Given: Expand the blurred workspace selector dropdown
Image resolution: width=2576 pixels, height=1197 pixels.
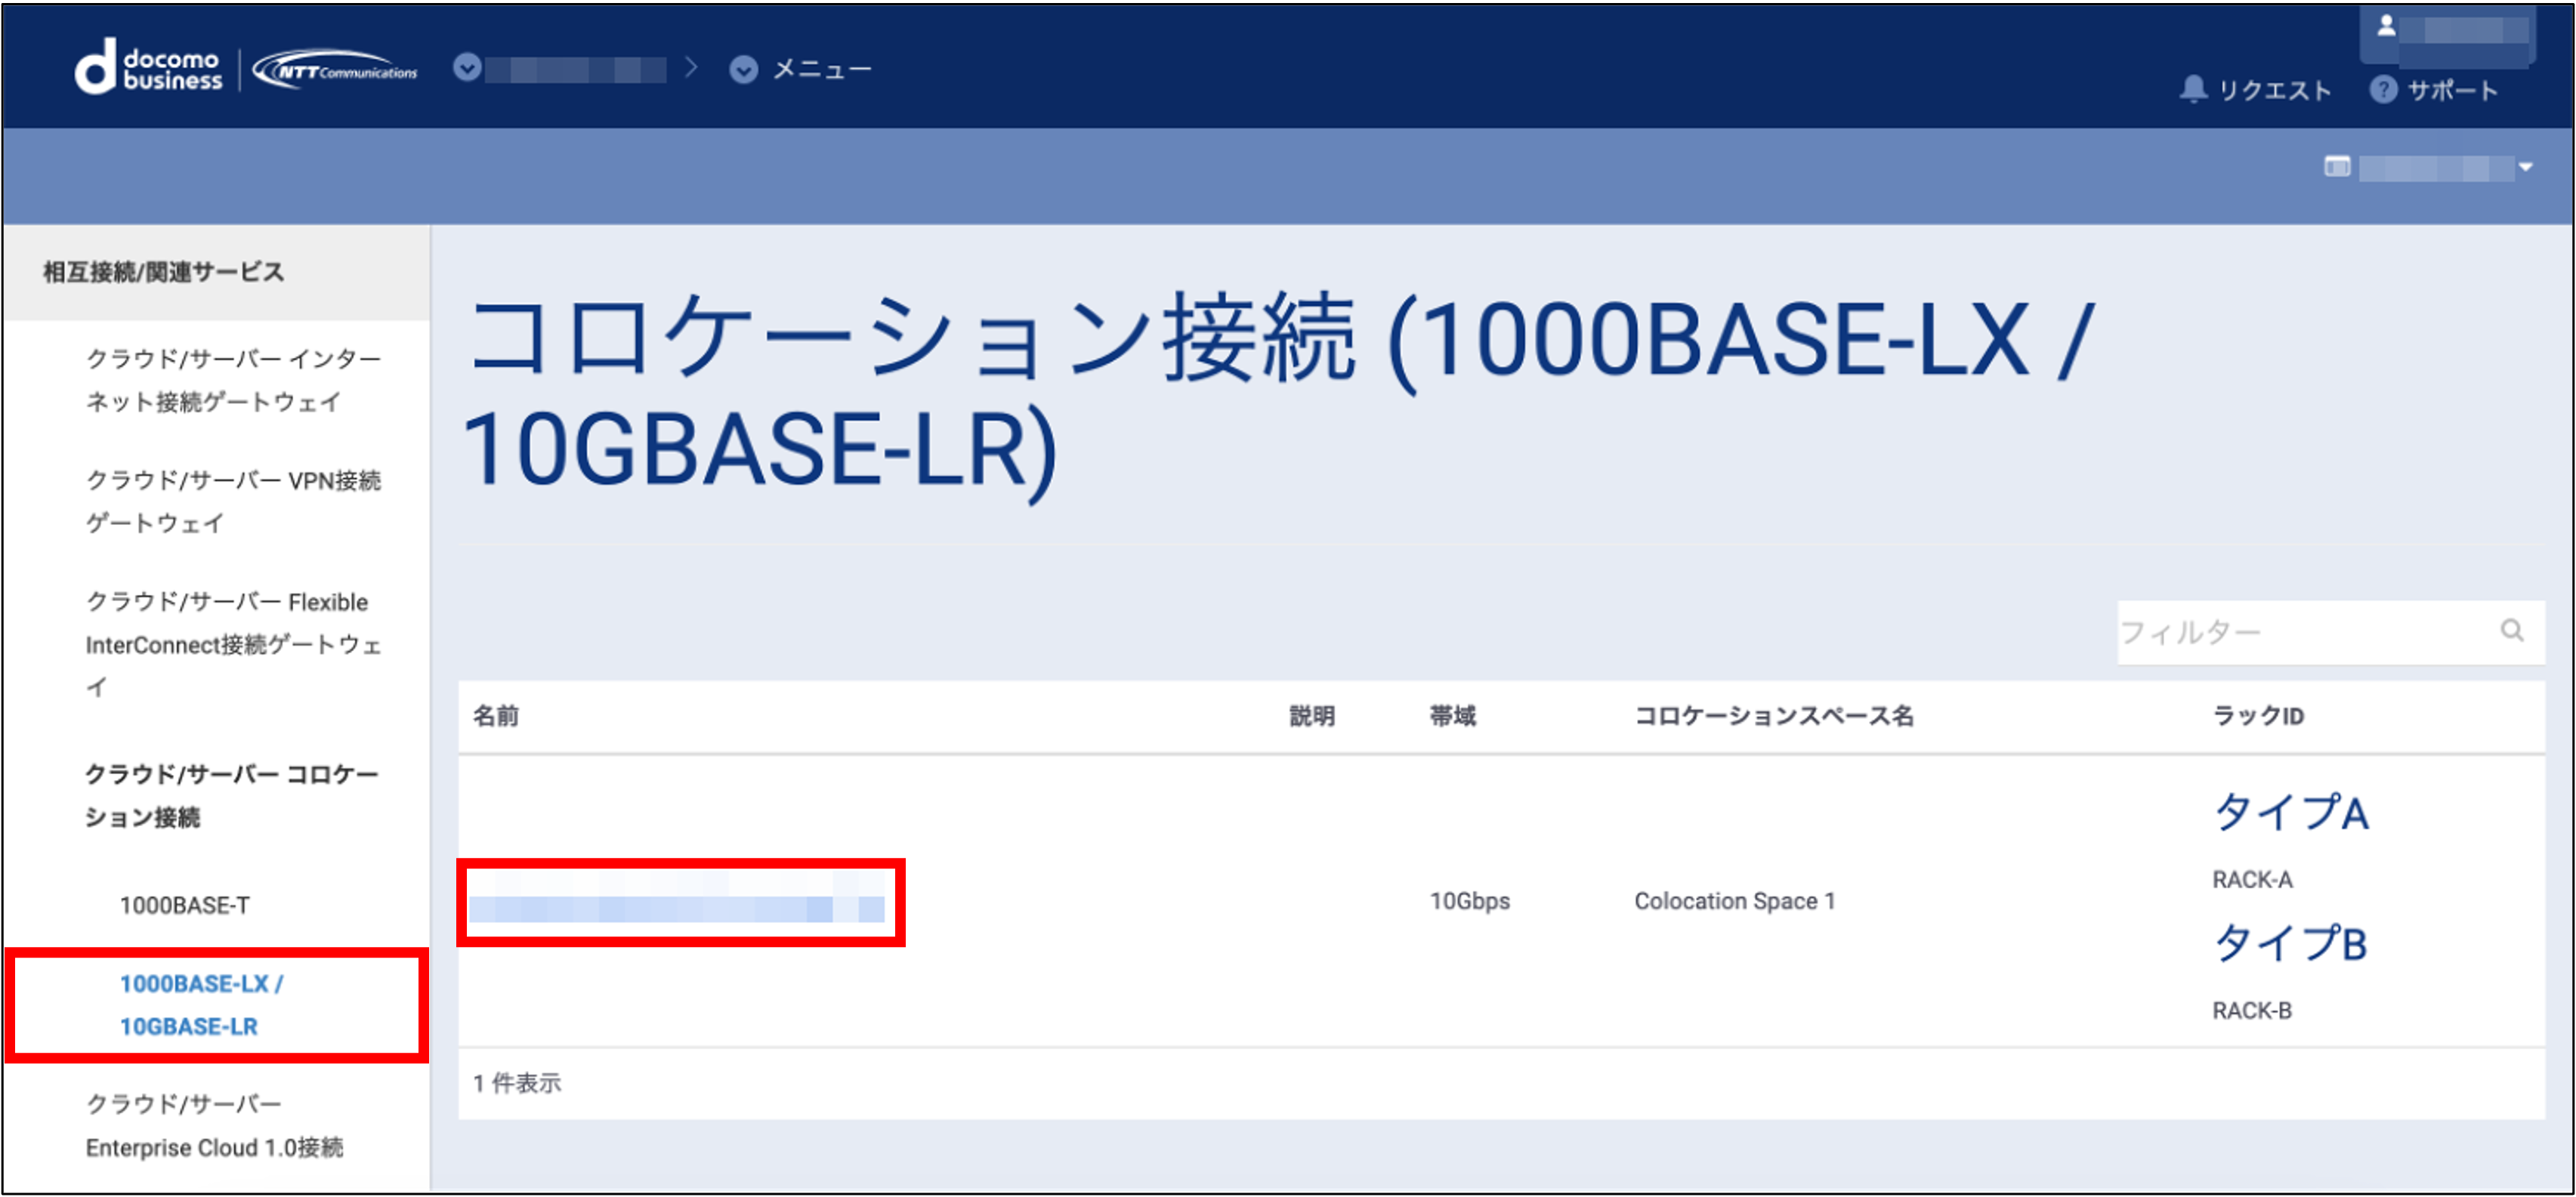Looking at the screenshot, I should [467, 68].
